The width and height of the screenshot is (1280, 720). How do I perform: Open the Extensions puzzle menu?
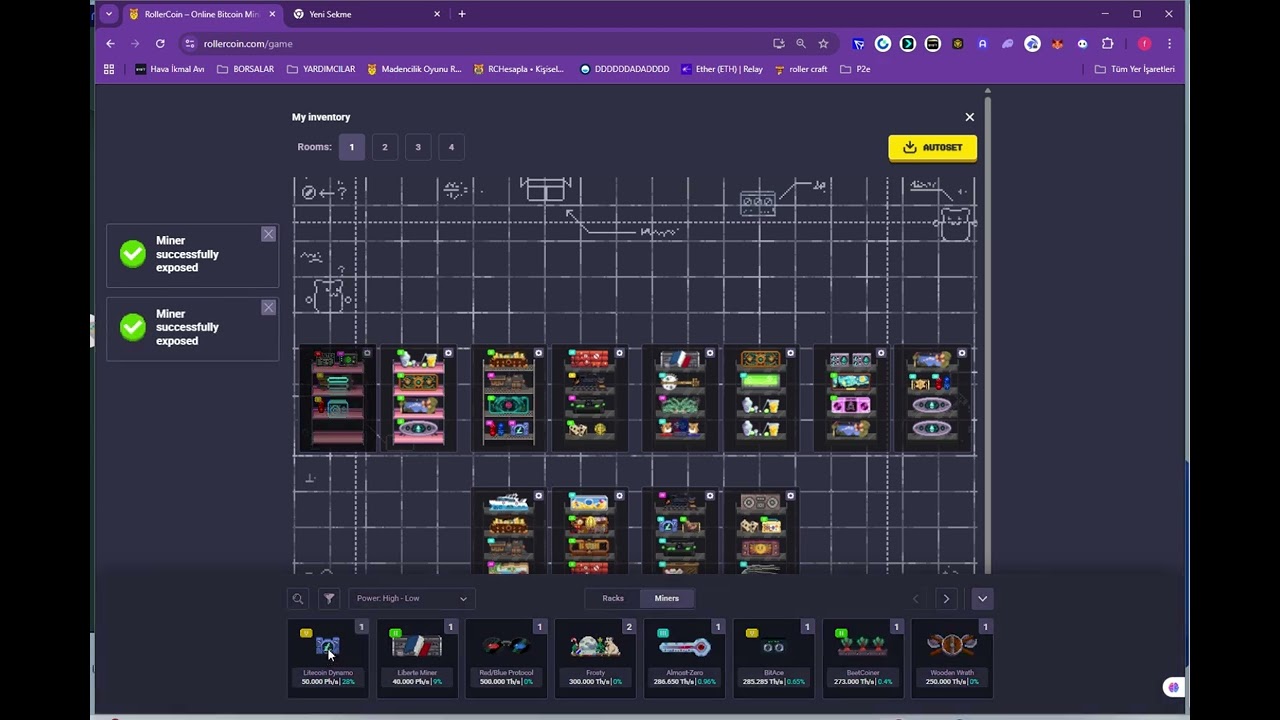(1107, 44)
